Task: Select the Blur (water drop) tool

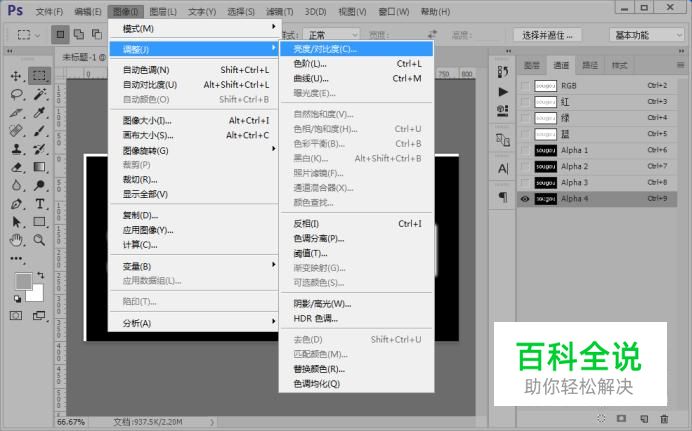Action: pos(16,185)
